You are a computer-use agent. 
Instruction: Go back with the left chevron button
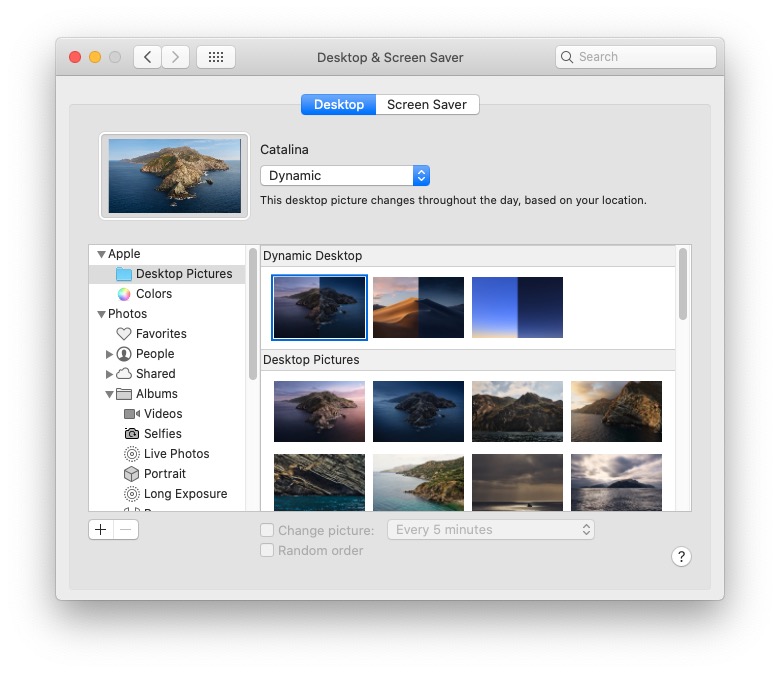[x=147, y=57]
